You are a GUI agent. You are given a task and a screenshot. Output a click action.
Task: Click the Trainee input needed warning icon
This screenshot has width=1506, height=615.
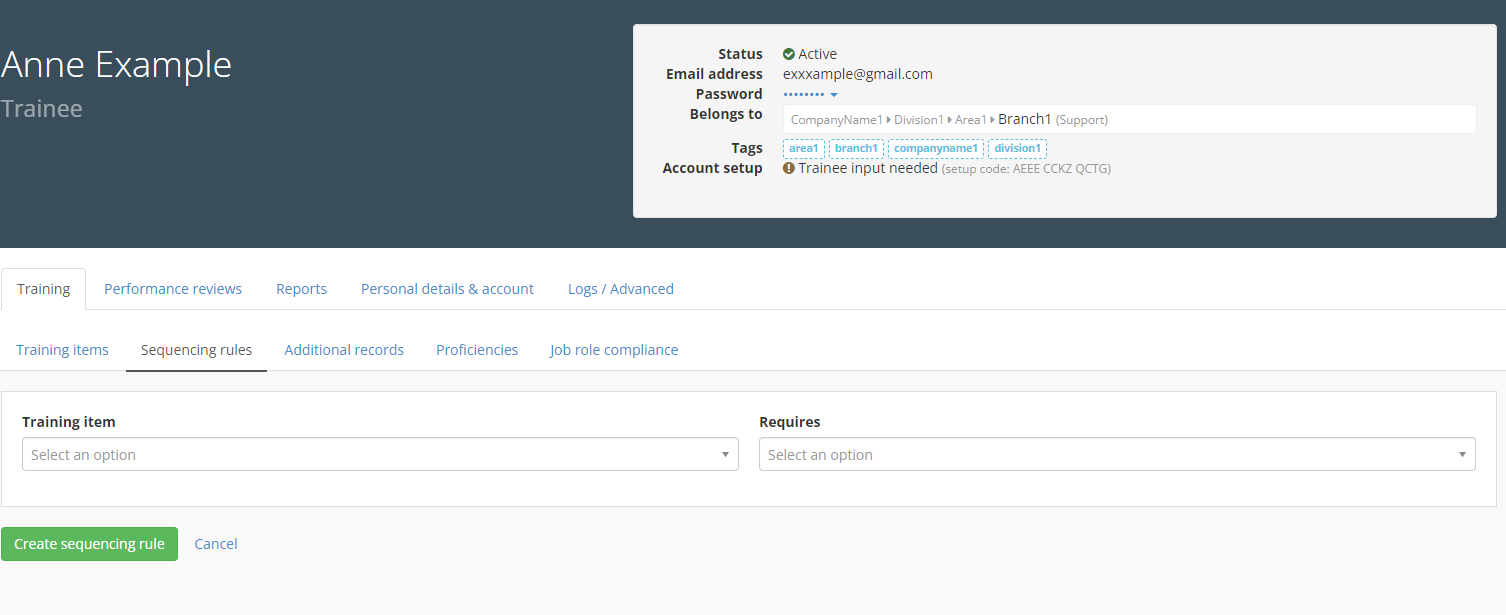pyautogui.click(x=788, y=168)
